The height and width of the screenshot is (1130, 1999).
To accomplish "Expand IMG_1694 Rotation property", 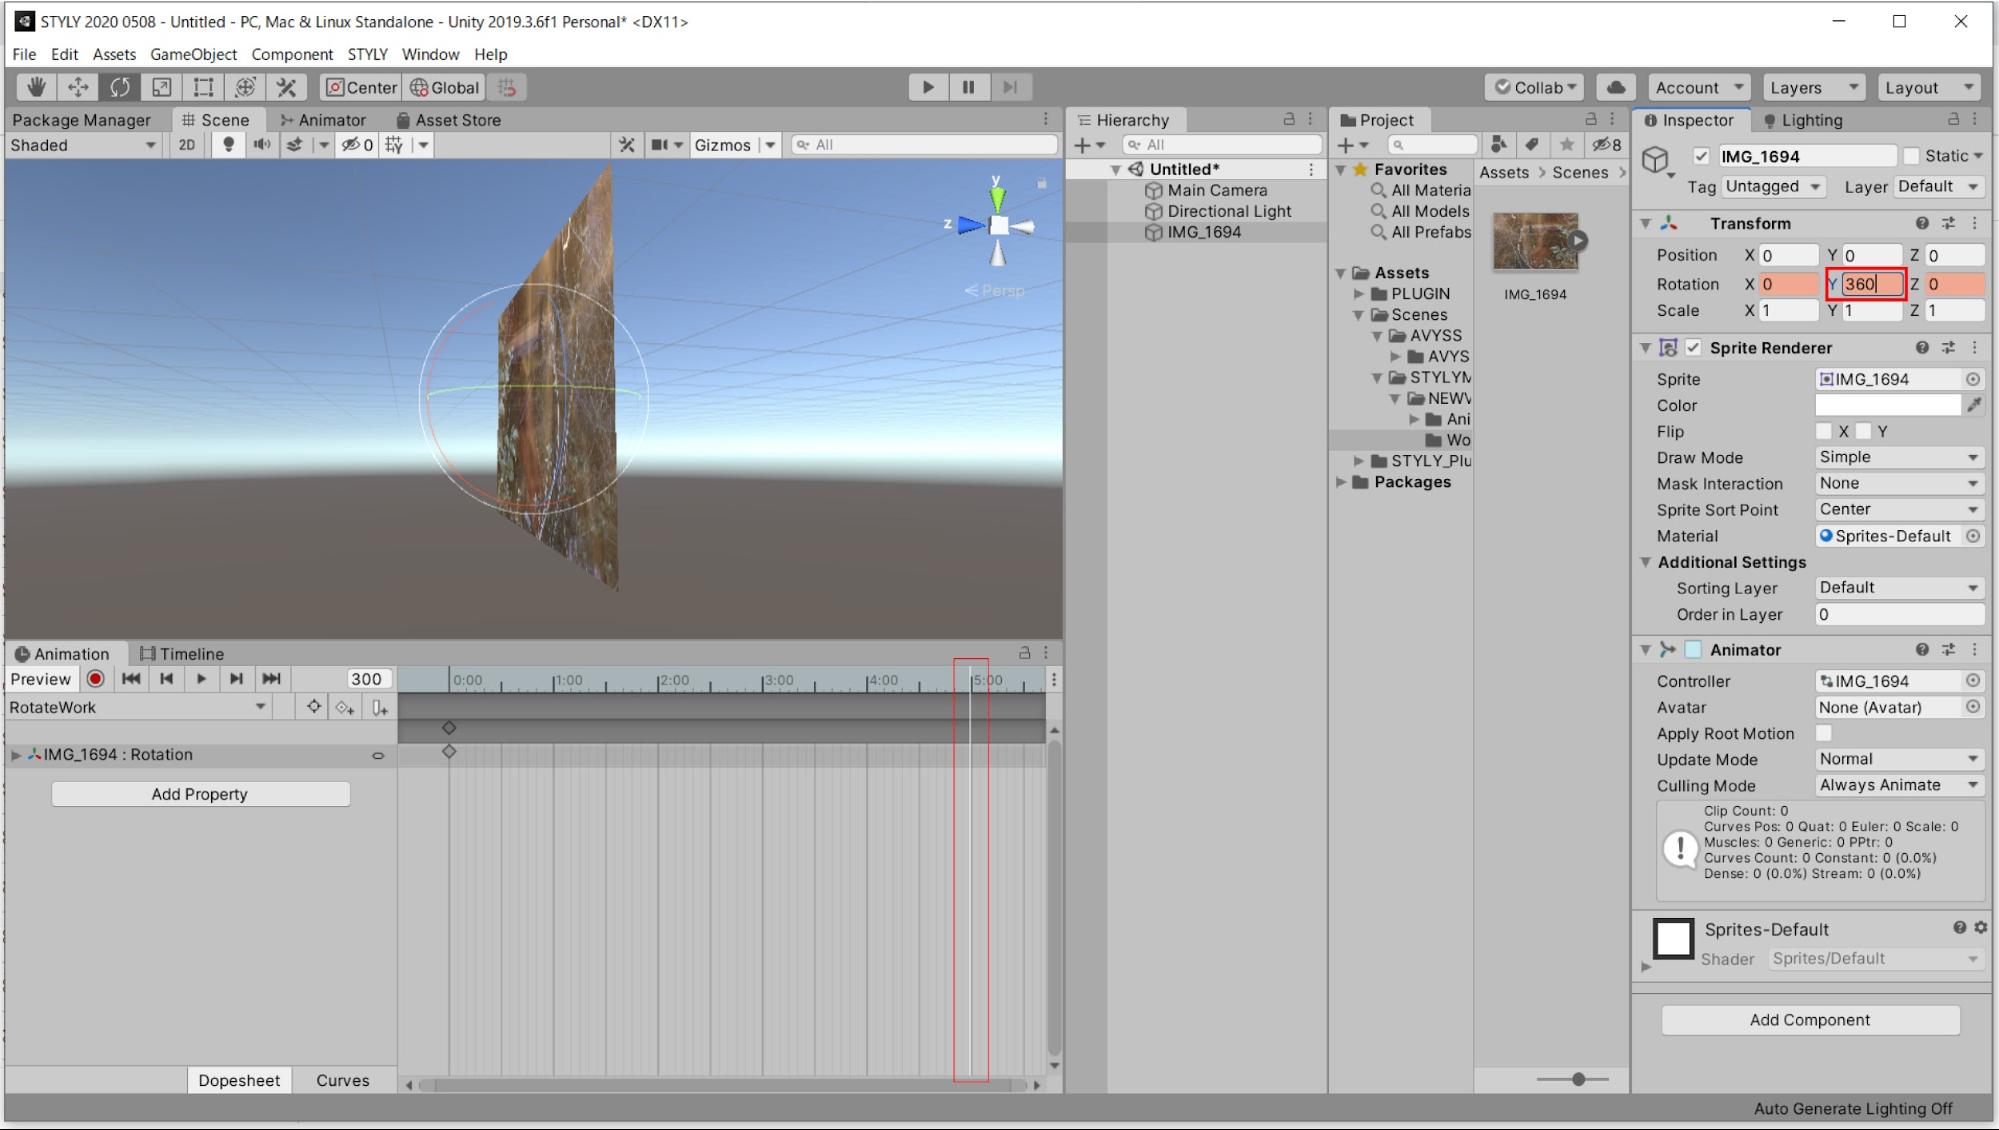I will click(x=16, y=755).
